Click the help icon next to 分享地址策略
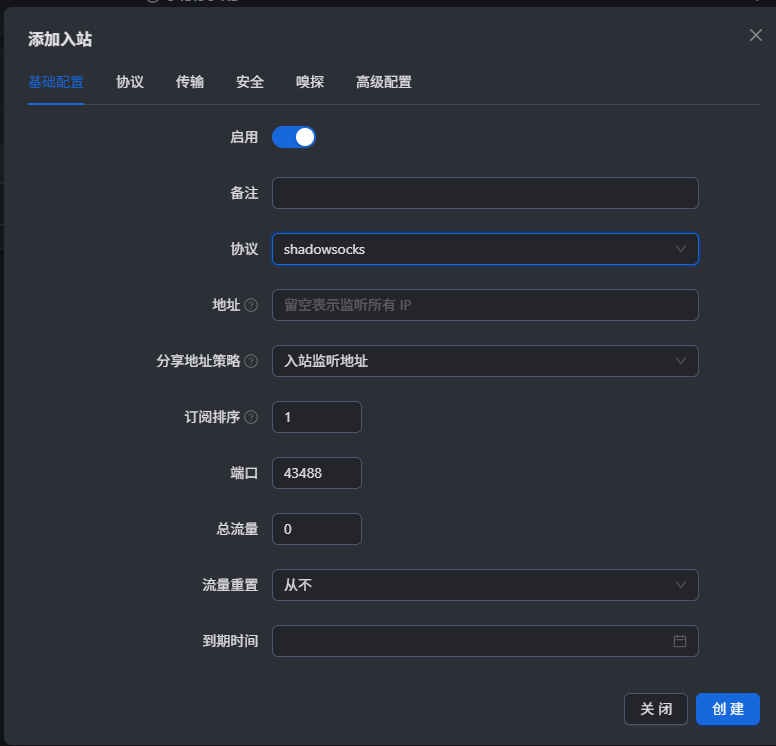The image size is (776, 746). click(x=251, y=361)
